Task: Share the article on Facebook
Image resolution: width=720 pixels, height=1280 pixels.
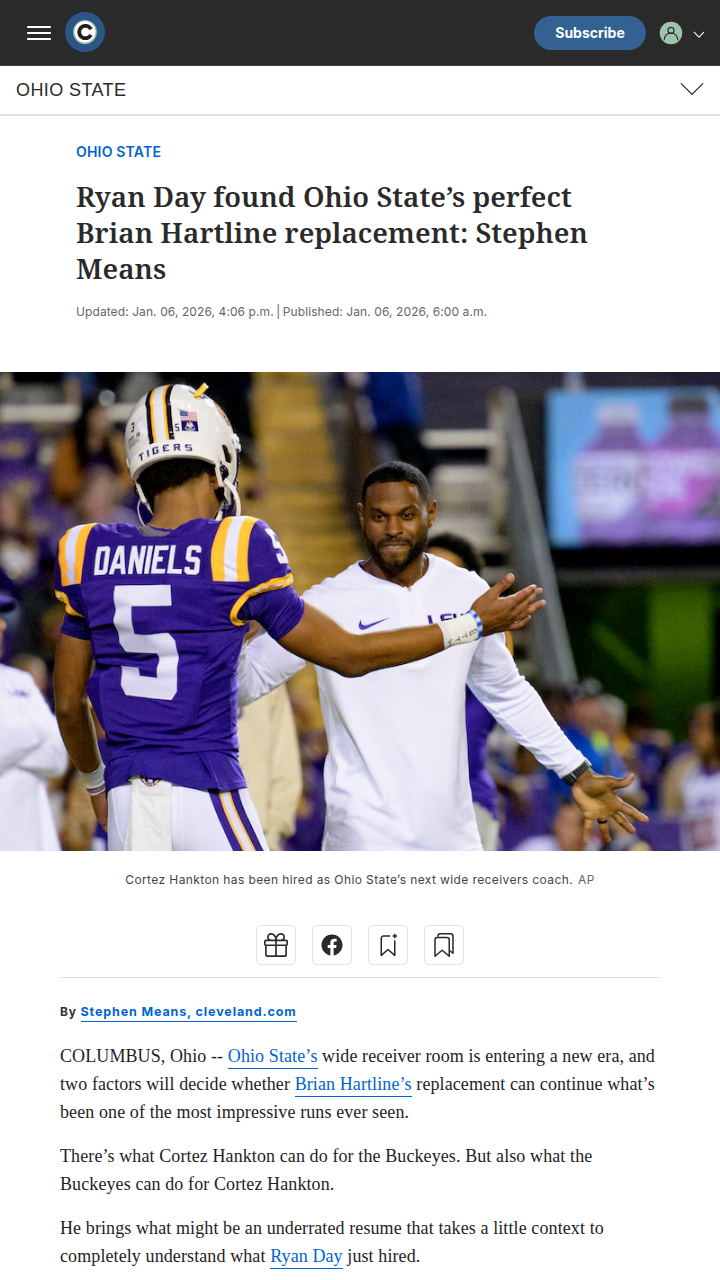Action: pos(332,945)
